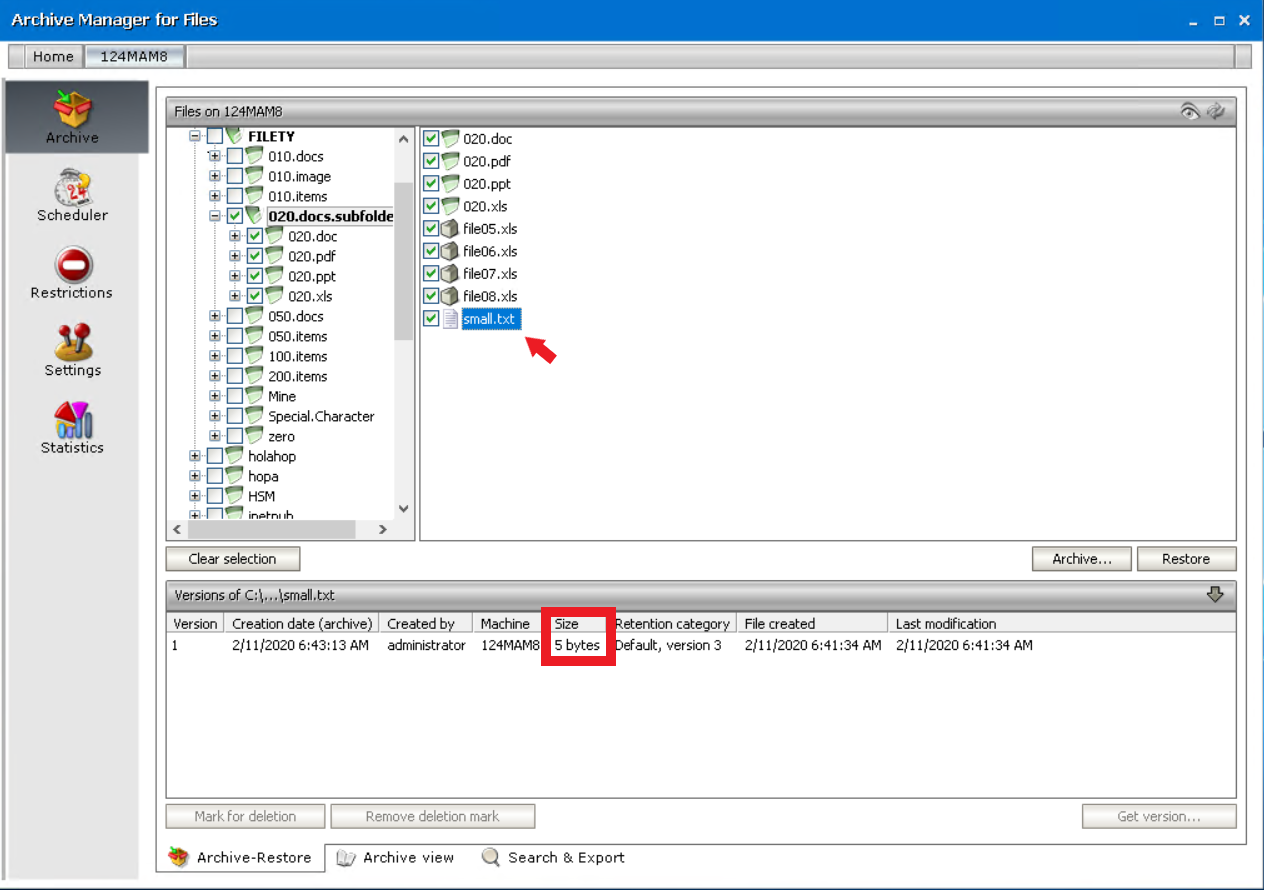Open Settings from the sidebar
This screenshot has height=890, width=1264.
71,350
